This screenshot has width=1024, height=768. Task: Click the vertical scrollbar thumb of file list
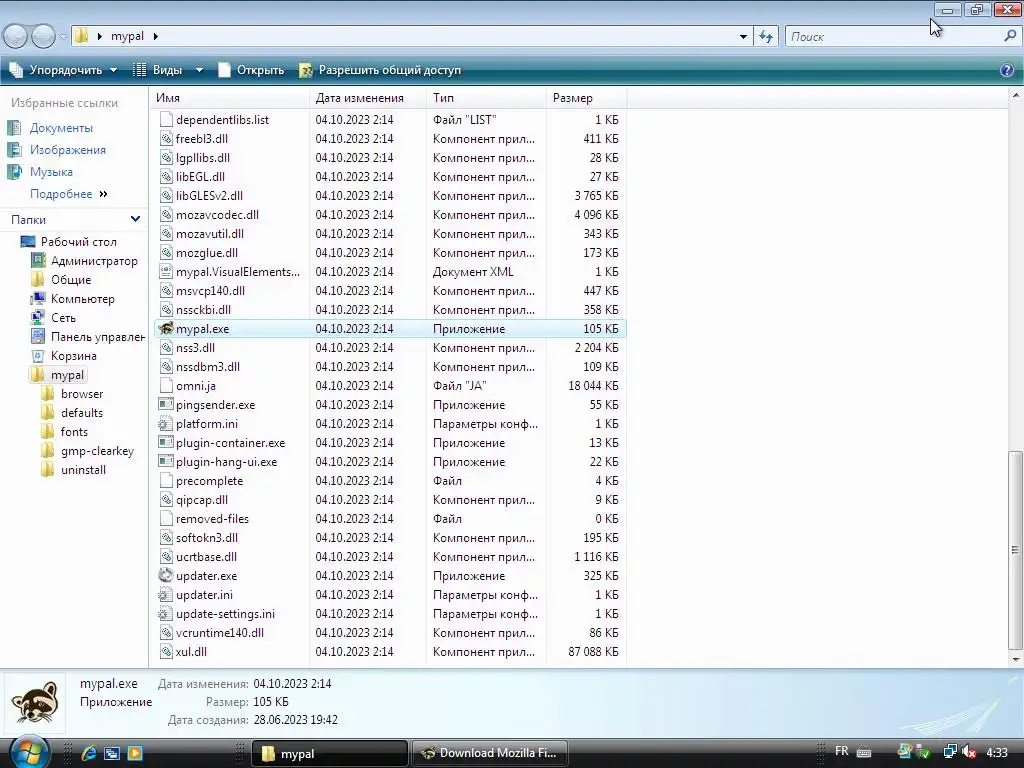tap(1016, 550)
